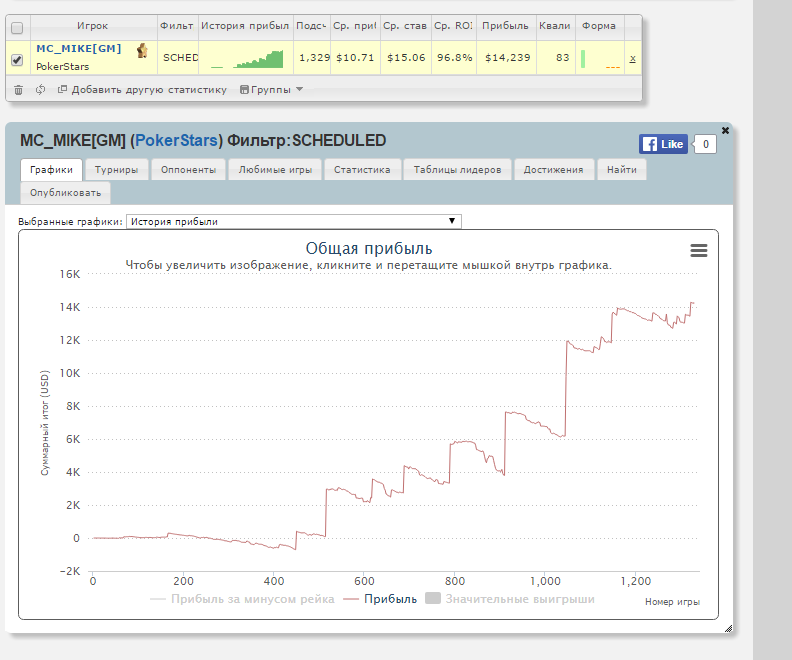Click the panel resize grip corner
792x660 pixels.
pyautogui.click(x=728, y=628)
